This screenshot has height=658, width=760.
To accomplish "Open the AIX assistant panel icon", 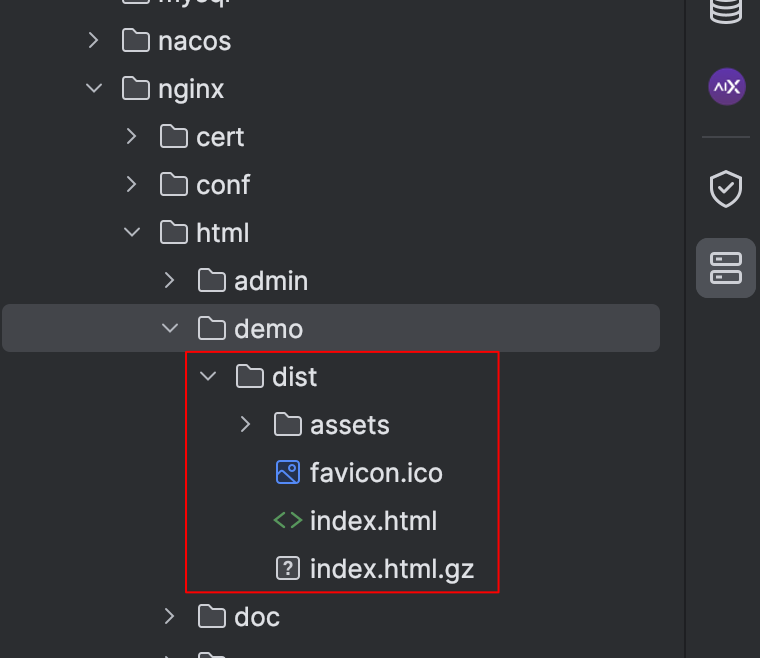I will click(x=726, y=87).
